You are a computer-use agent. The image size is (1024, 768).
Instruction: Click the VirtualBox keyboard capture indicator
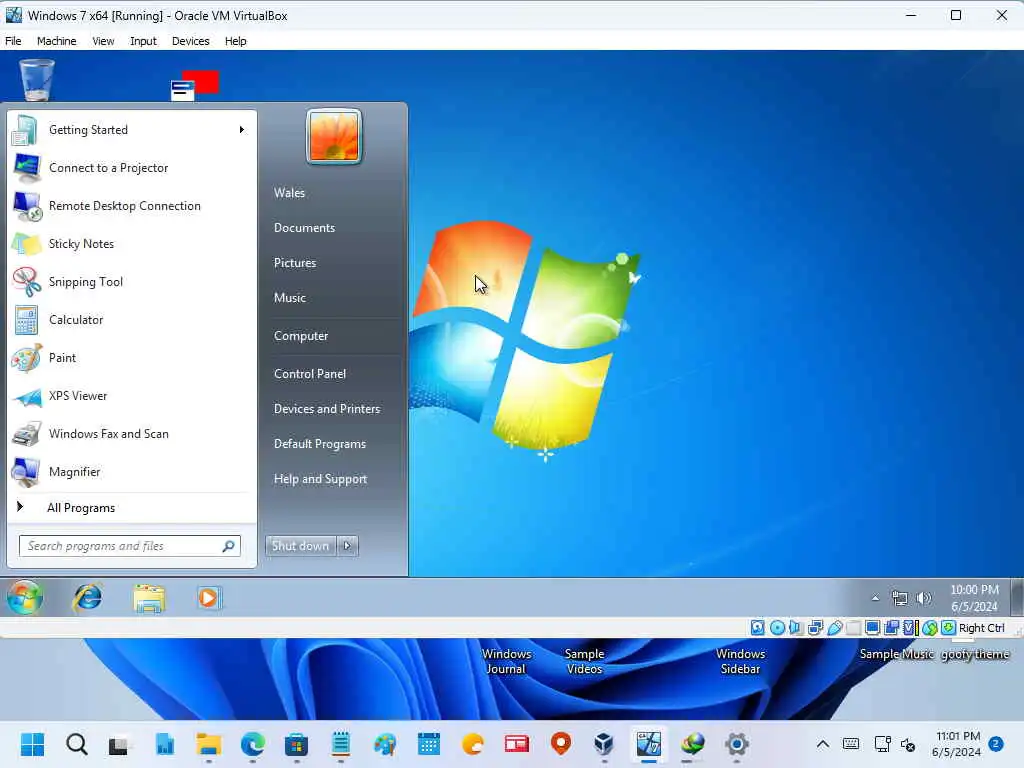949,628
